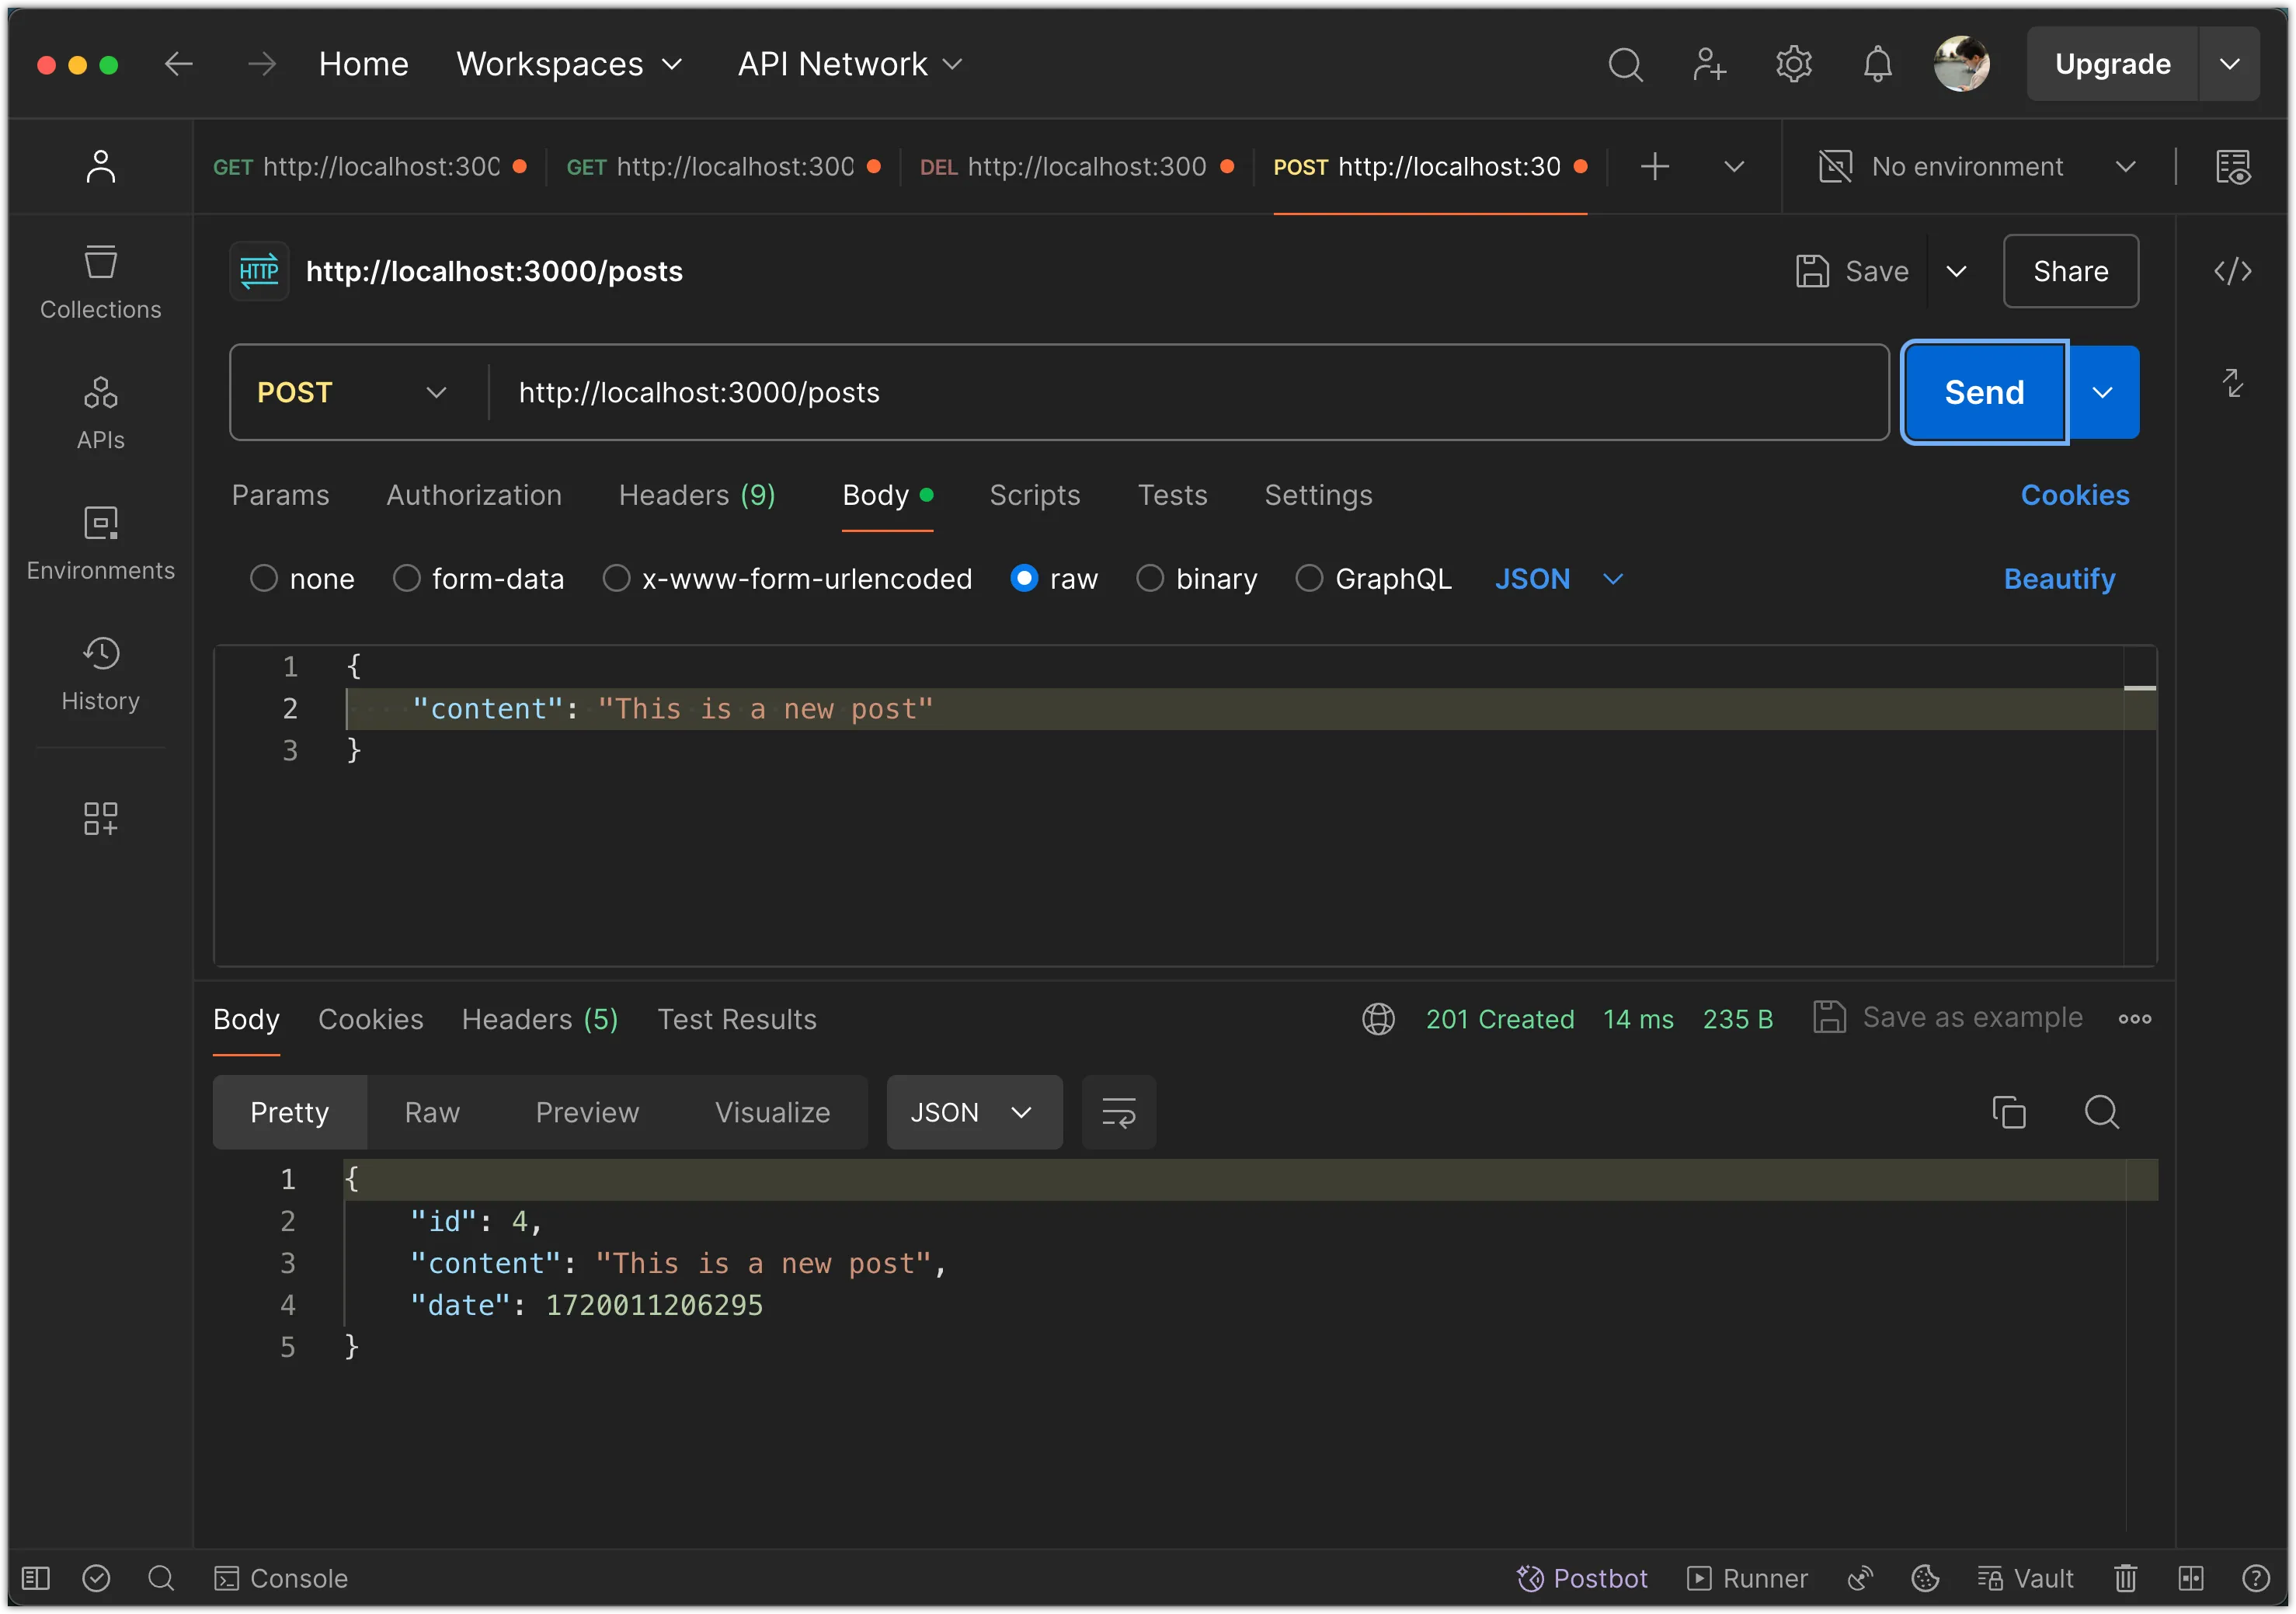Switch to the Authorization tab
Screen dimensions: 2296x1614
coord(474,495)
